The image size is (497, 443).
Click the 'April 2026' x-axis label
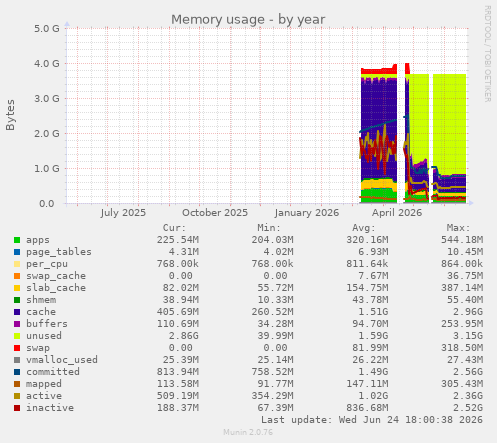397,213
